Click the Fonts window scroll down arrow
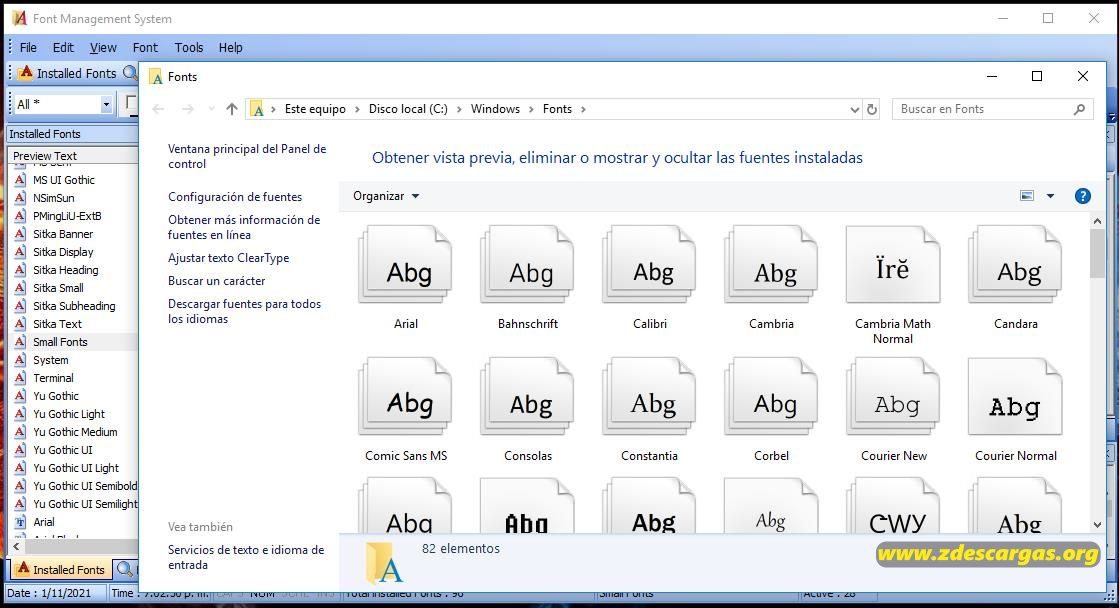Viewport: 1119px width, 608px height. point(1098,525)
